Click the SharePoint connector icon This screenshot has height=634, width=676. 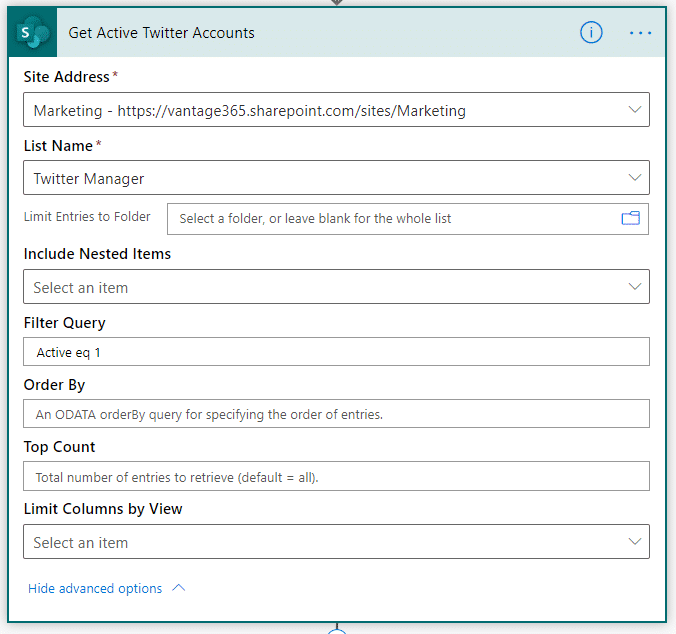tap(32, 32)
